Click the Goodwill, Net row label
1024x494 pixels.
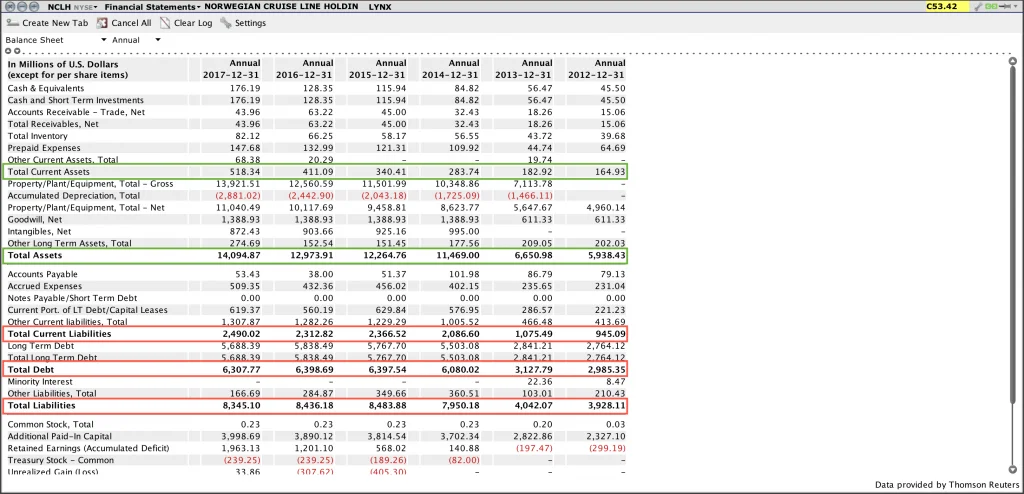[x=35, y=220]
